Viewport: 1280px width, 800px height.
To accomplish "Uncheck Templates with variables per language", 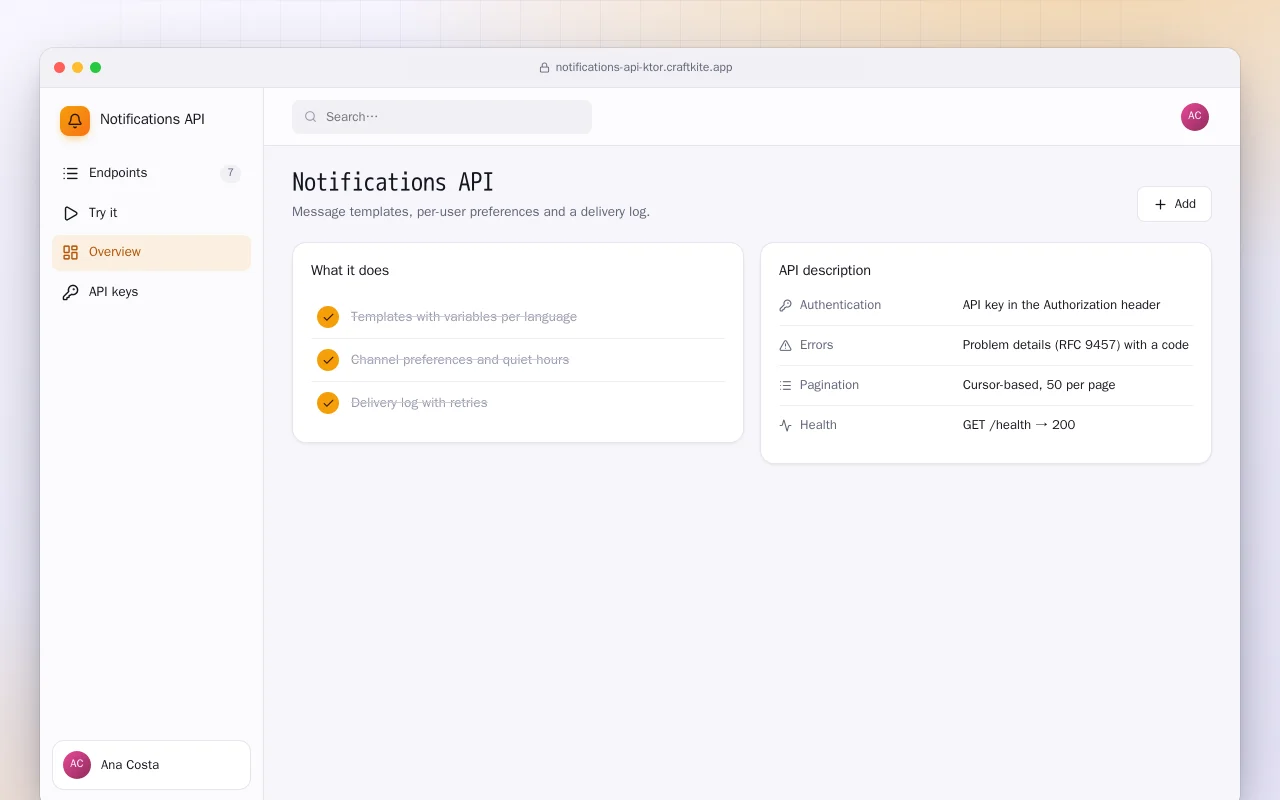I will click(328, 317).
